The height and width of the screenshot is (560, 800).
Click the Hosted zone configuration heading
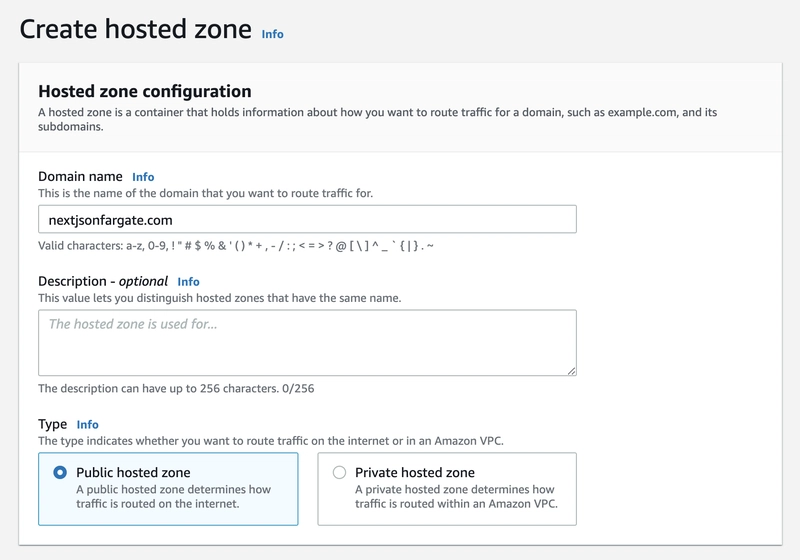[144, 92]
